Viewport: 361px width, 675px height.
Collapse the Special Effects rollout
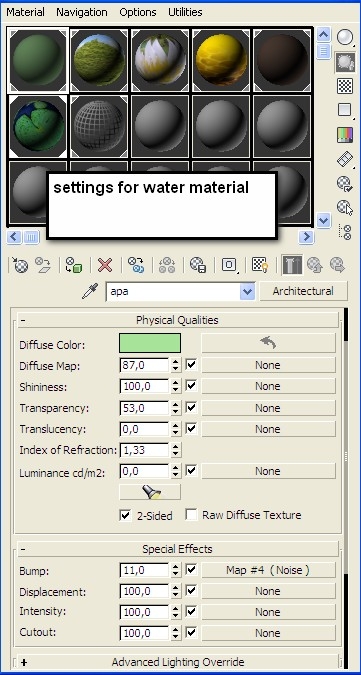point(177,549)
